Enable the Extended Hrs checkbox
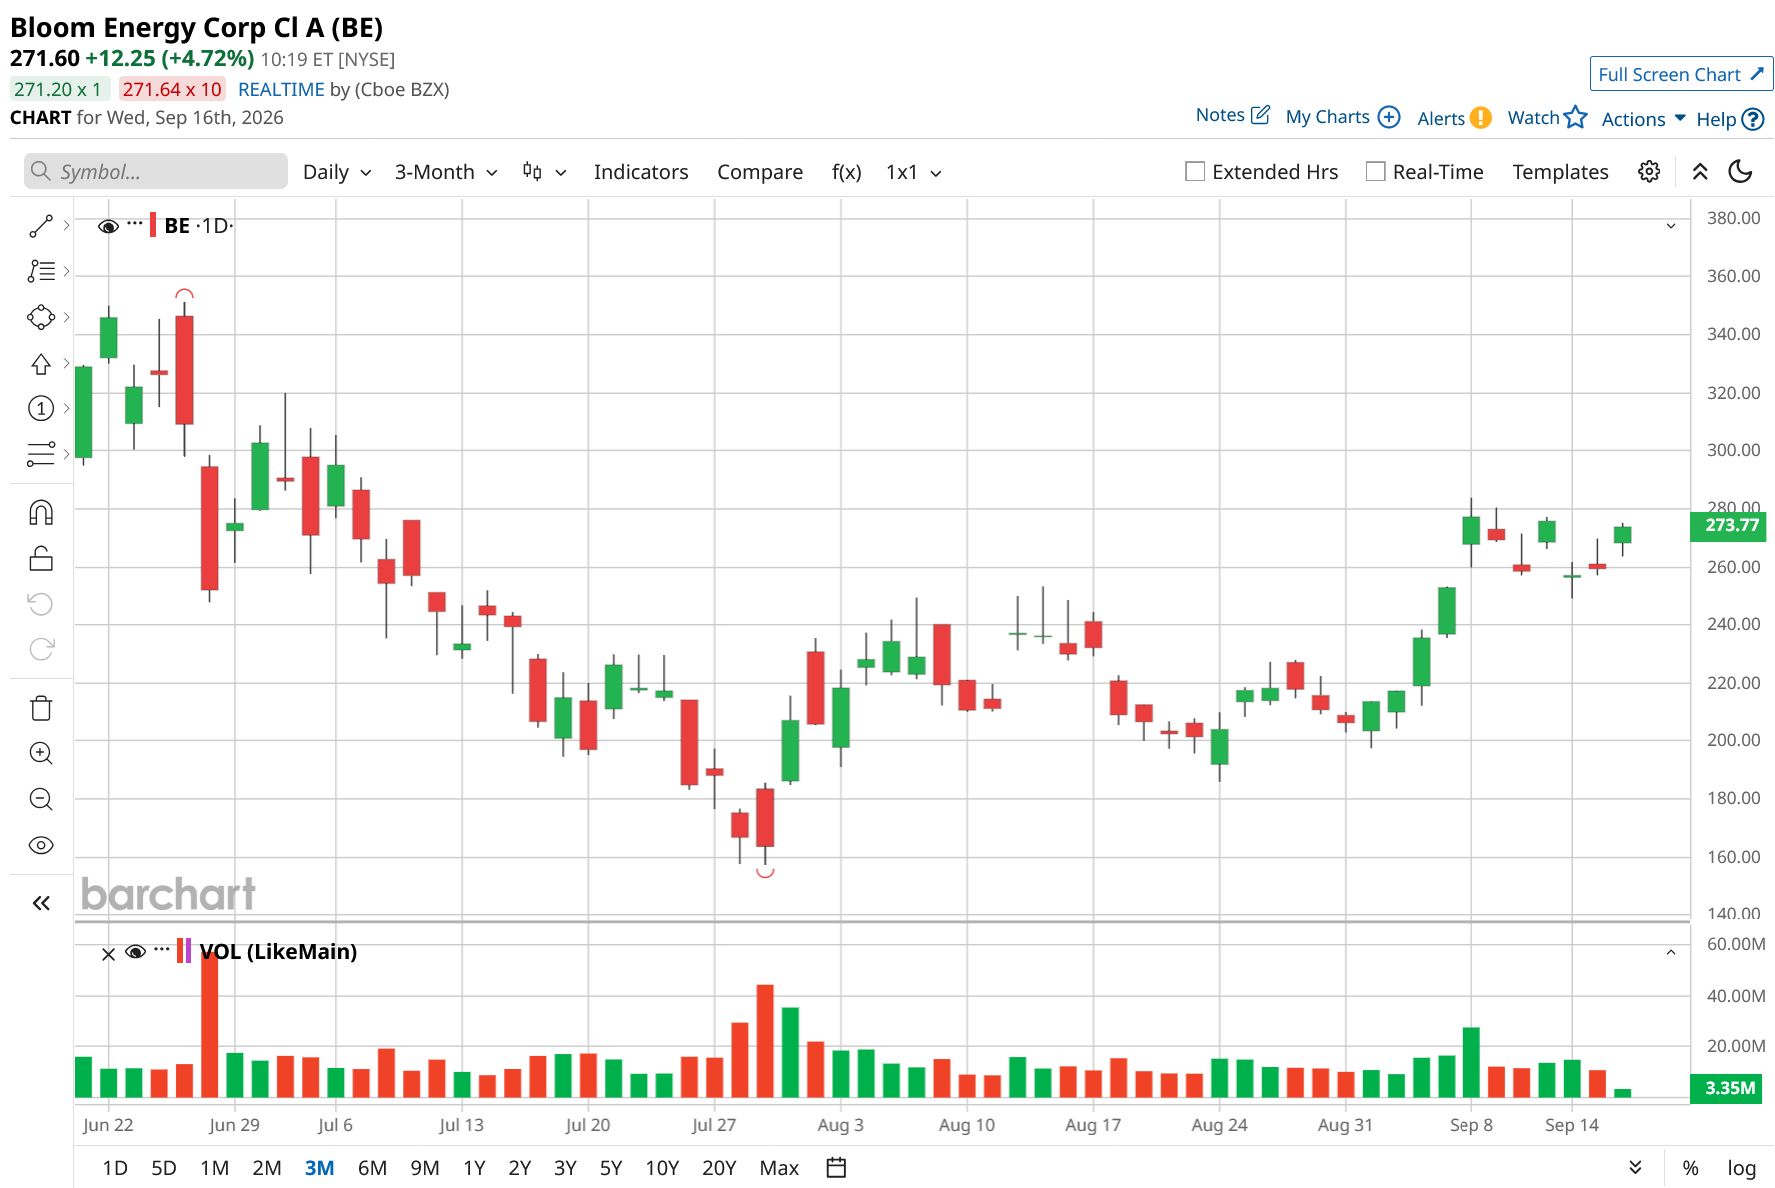Screen dimensions: 1775x1188 tap(1195, 172)
